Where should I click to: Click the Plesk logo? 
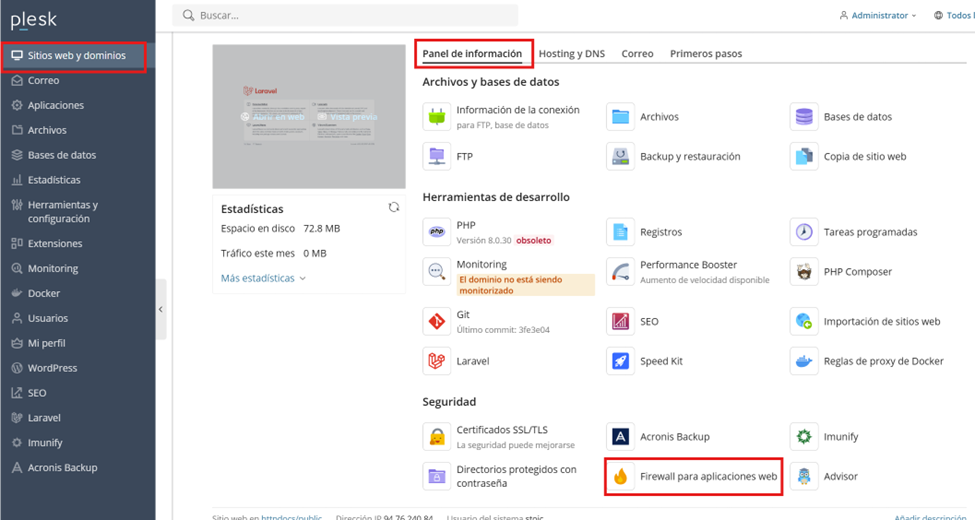[34, 21]
